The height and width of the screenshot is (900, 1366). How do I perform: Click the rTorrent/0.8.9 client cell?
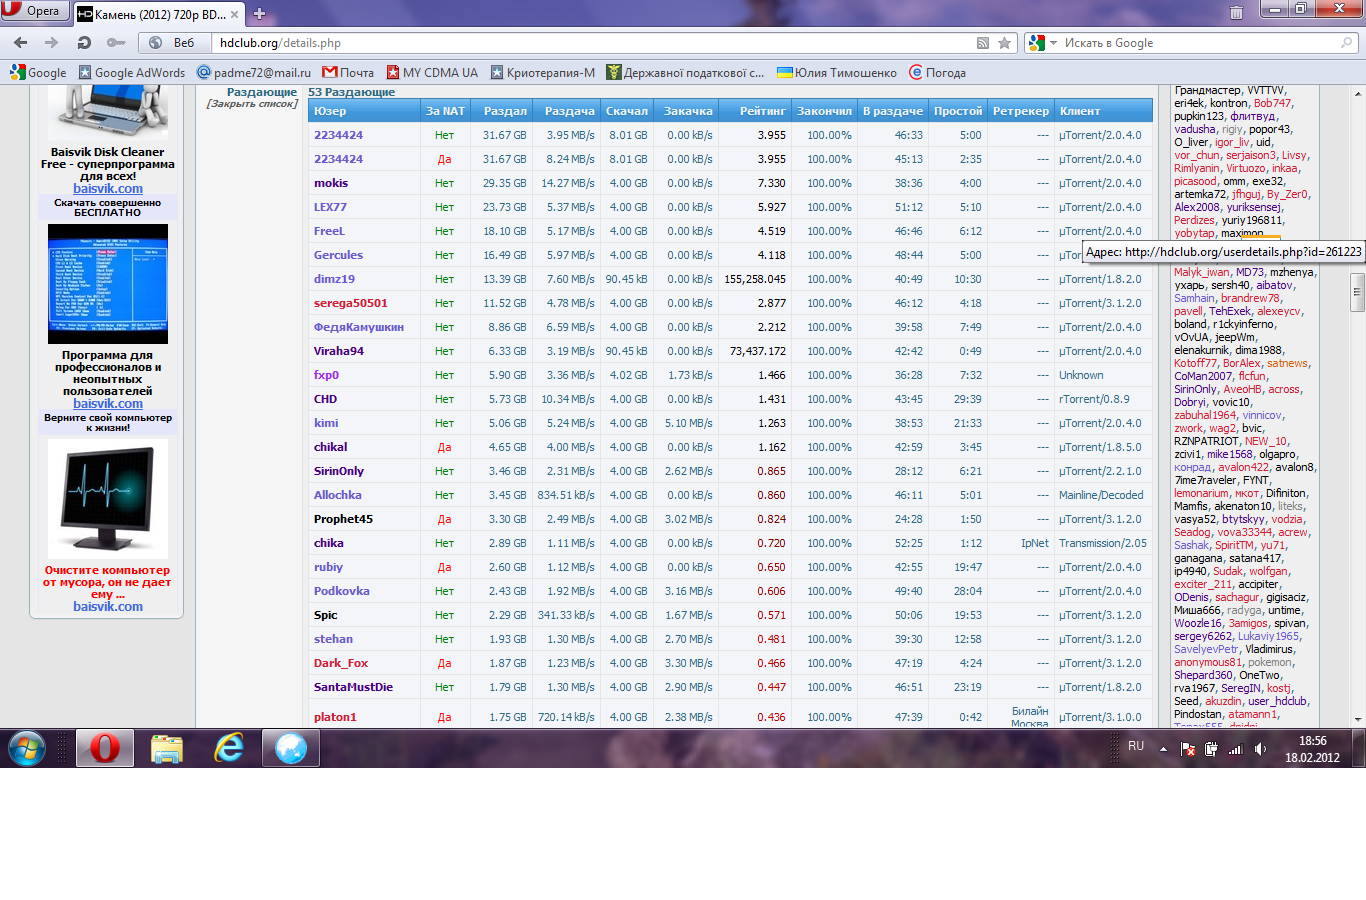coord(1094,399)
